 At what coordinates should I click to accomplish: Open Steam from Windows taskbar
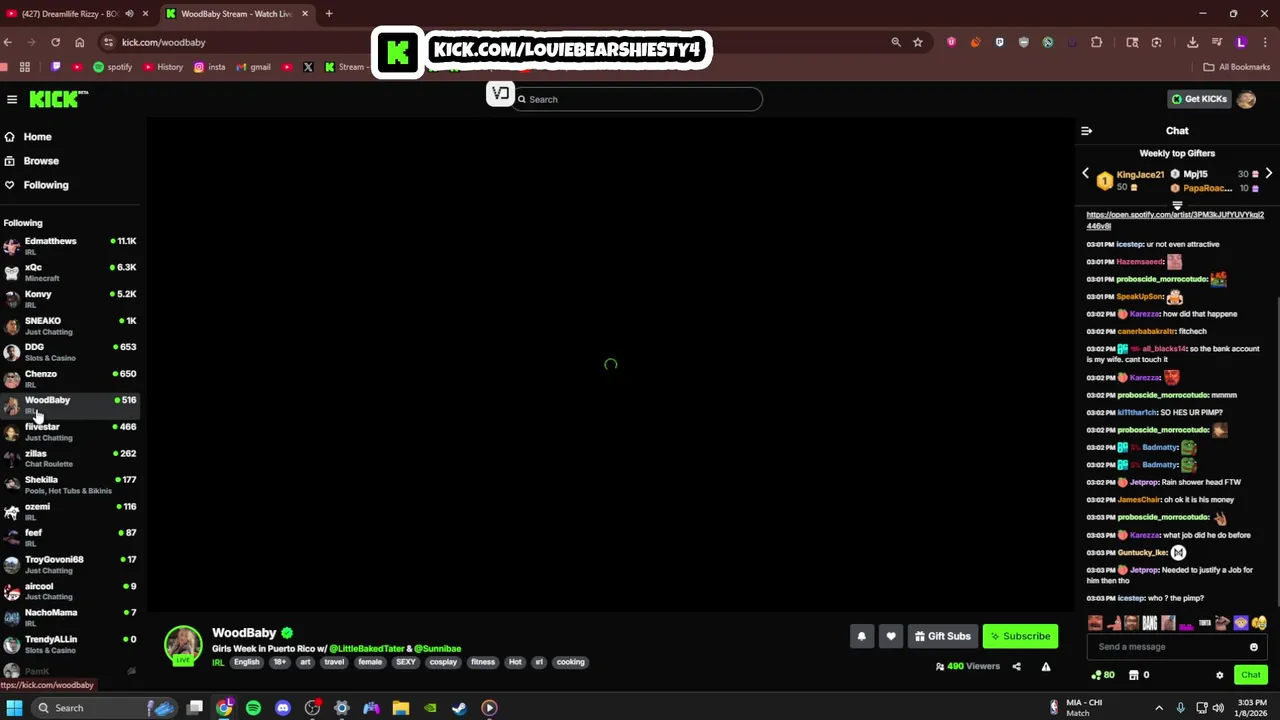coord(459,708)
